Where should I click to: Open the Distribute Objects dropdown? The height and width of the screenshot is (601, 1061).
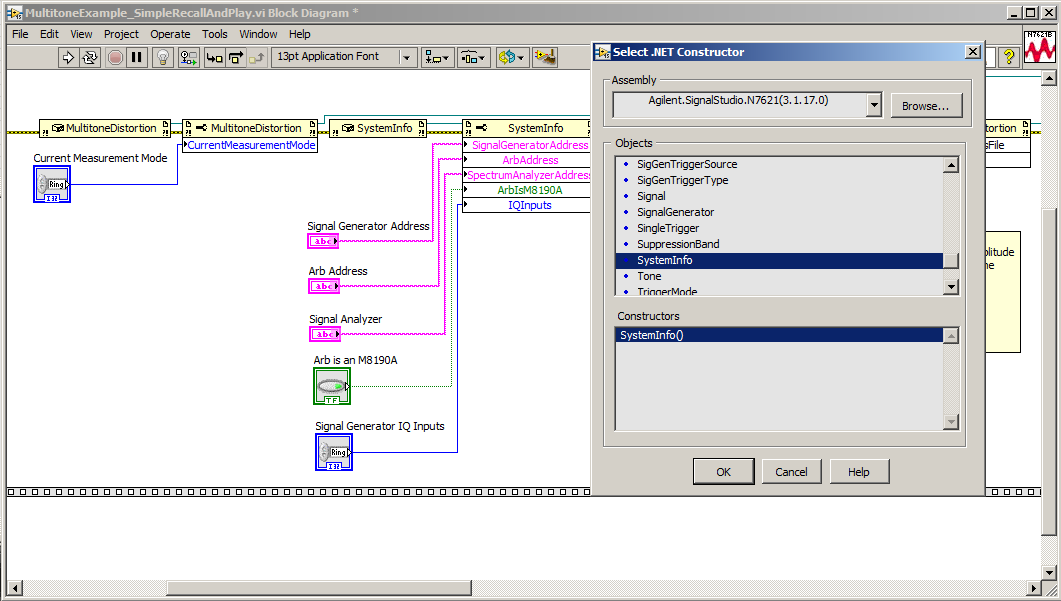click(x=474, y=58)
